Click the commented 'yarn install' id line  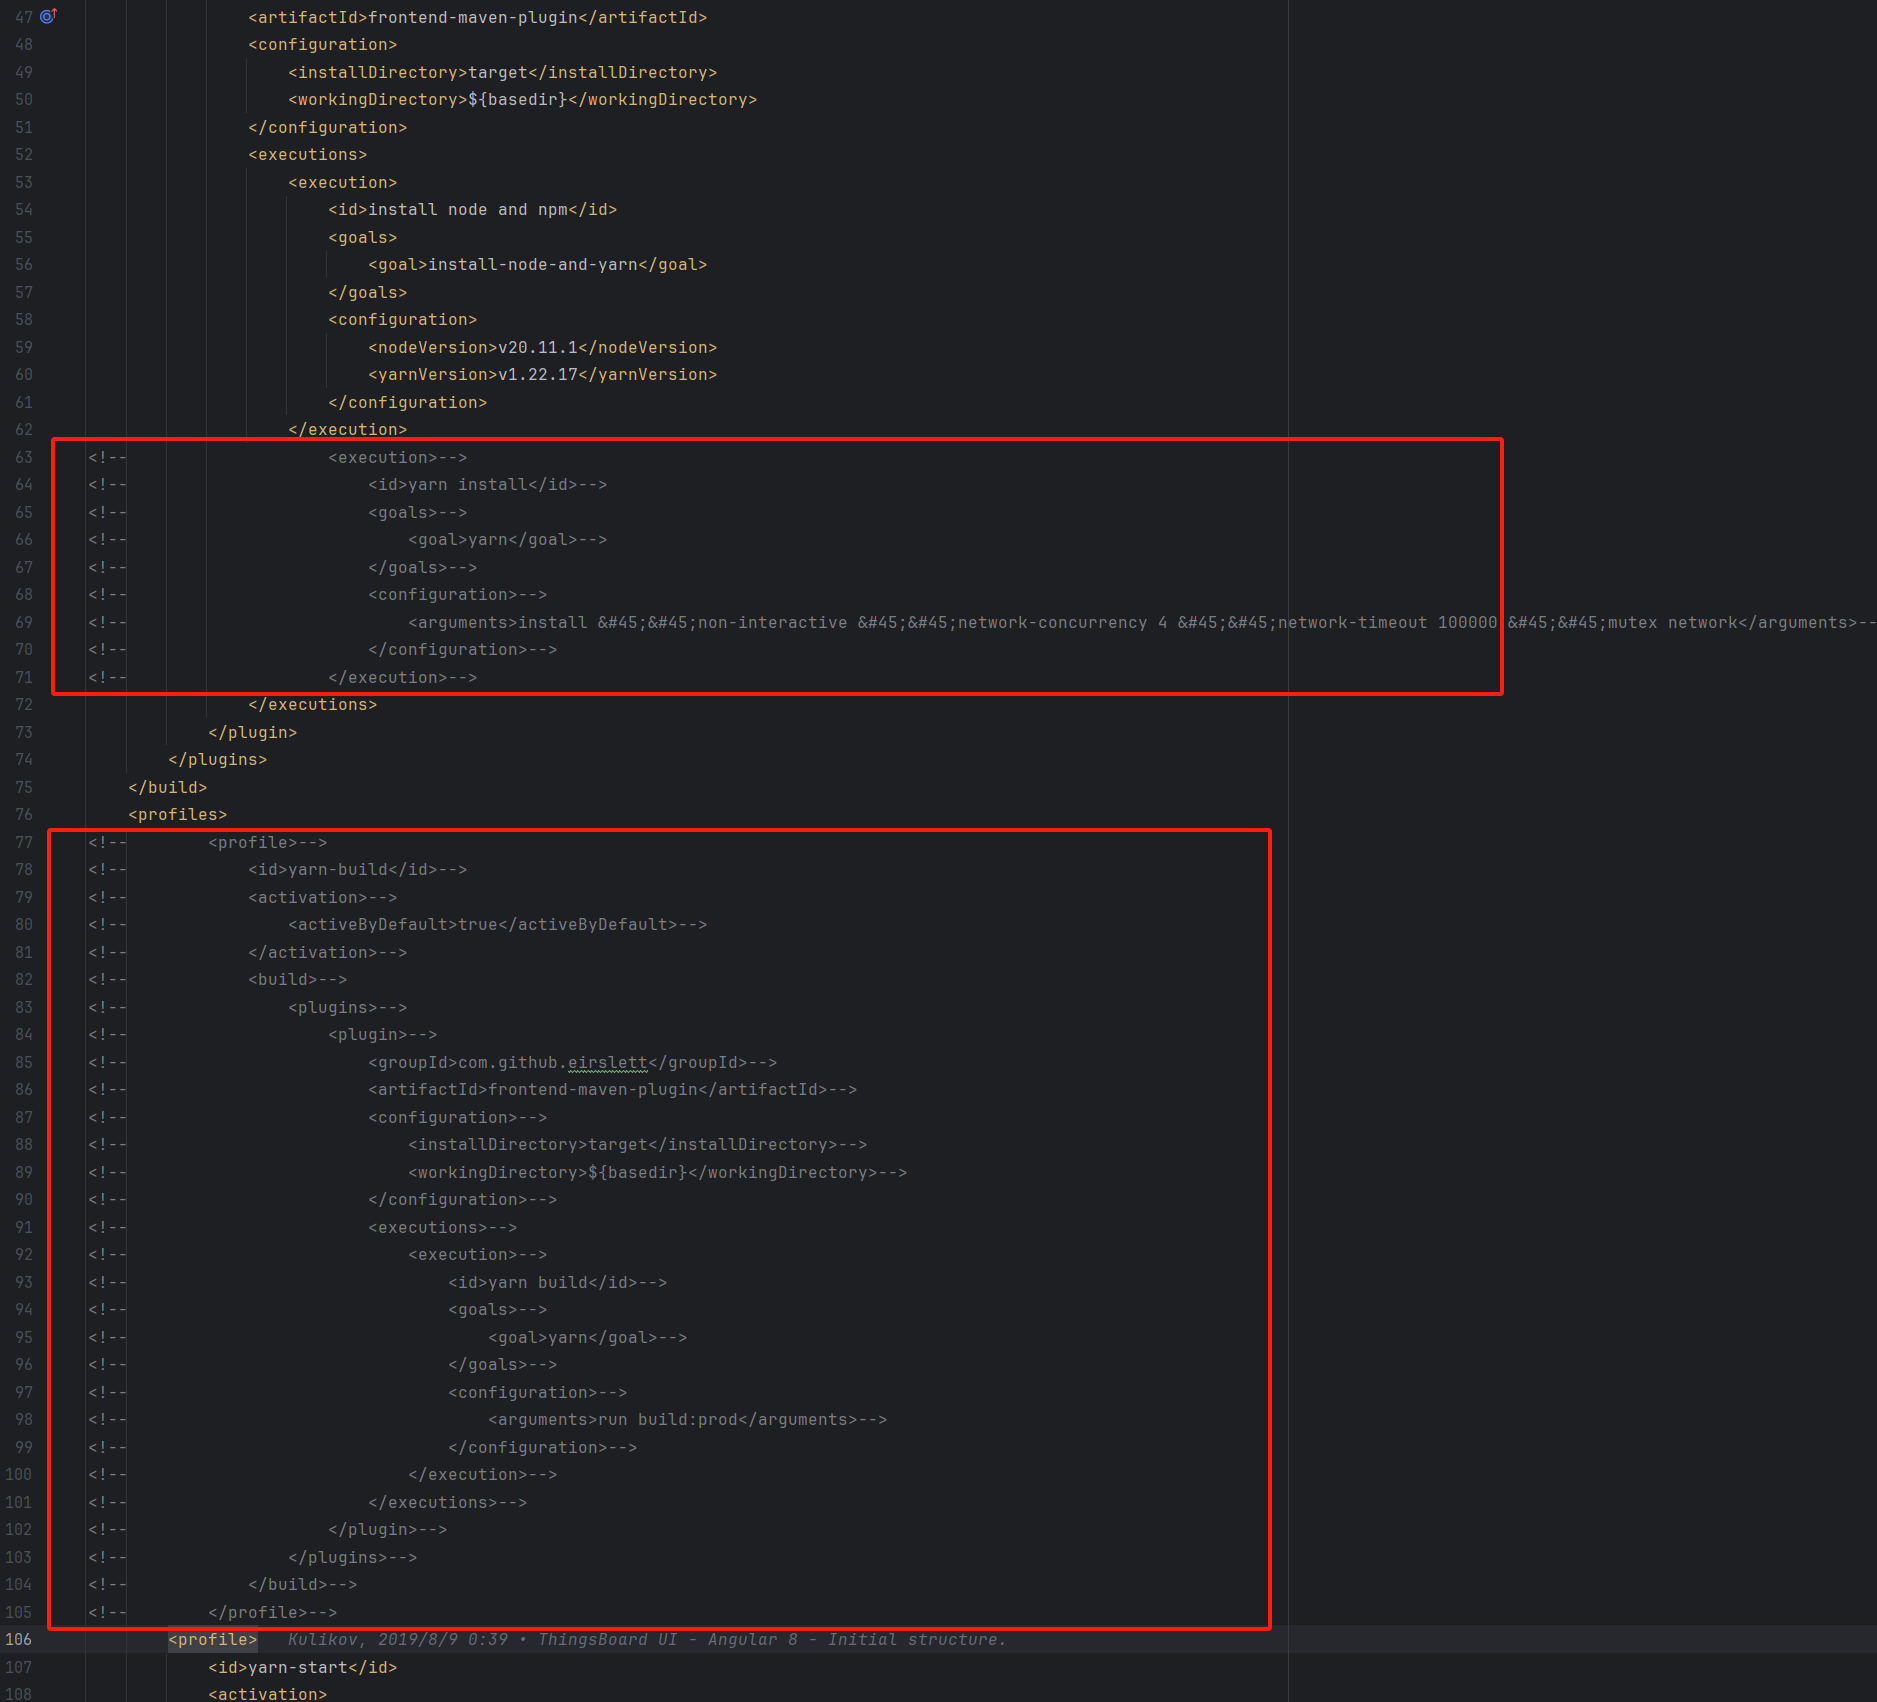point(487,484)
